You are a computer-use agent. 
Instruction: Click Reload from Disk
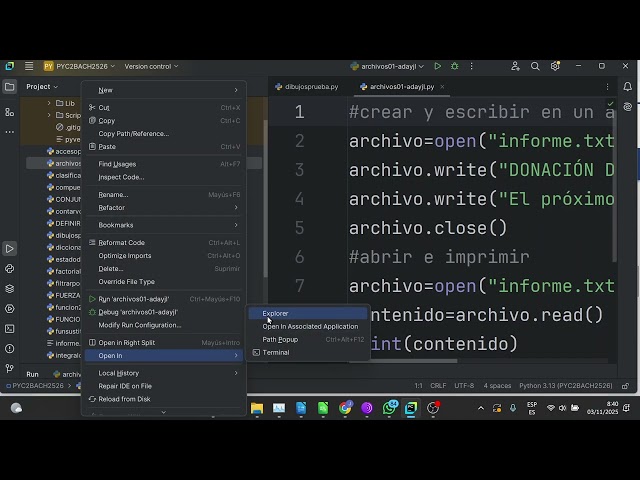coord(164,399)
